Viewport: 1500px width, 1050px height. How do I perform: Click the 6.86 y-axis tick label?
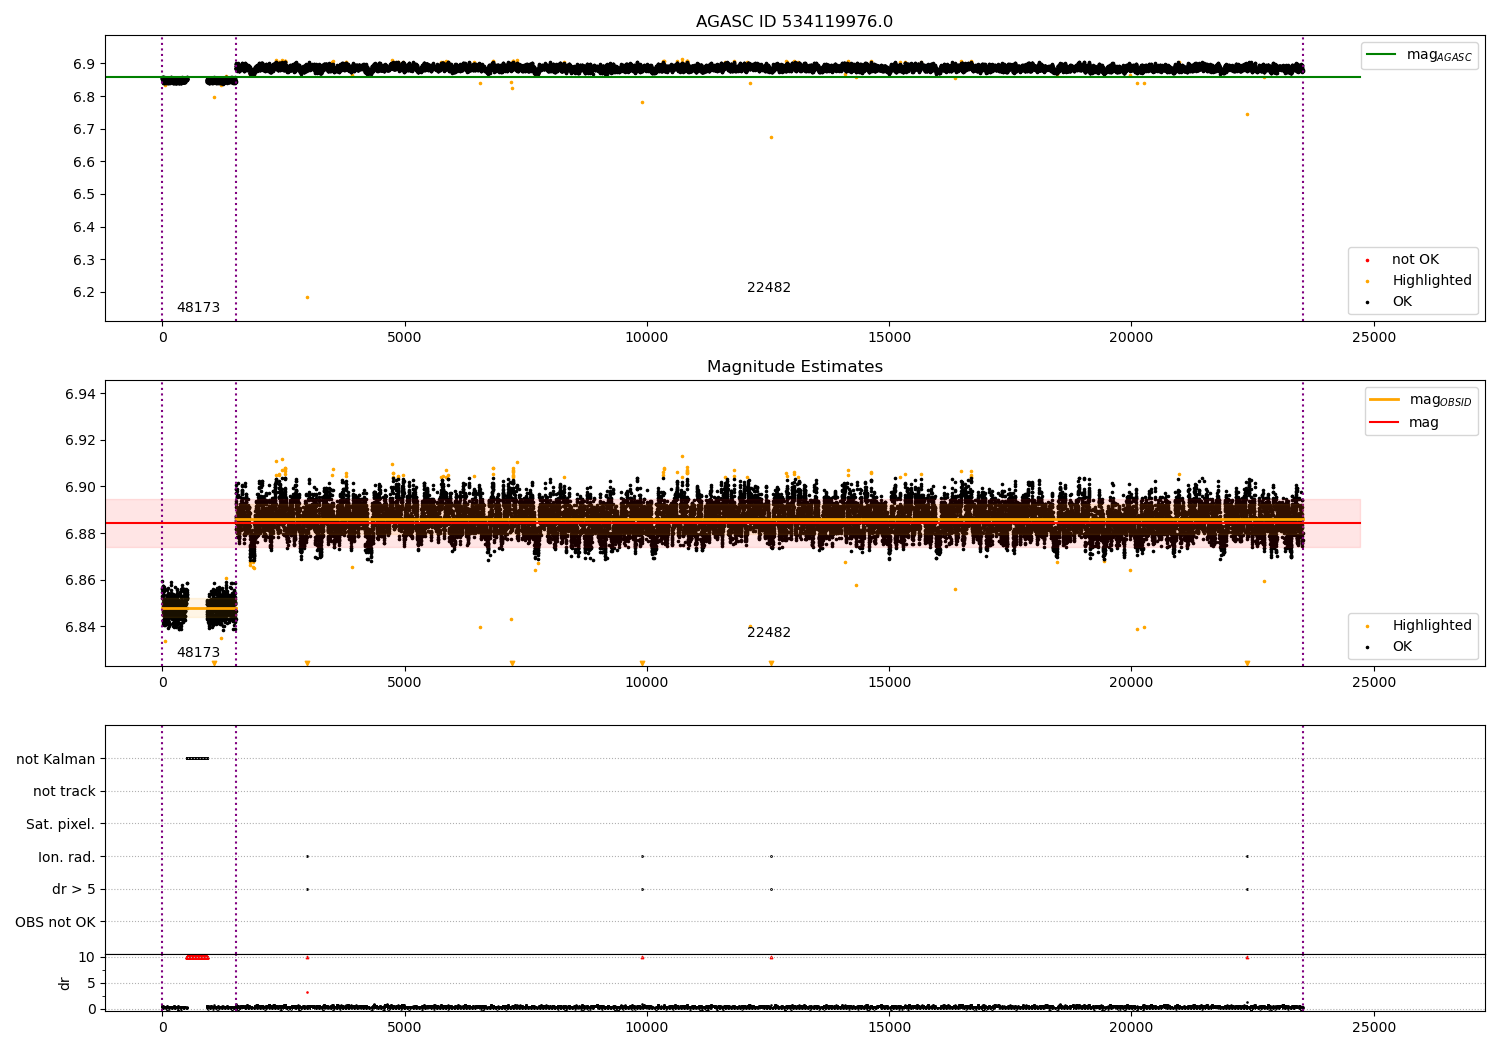(x=80, y=581)
